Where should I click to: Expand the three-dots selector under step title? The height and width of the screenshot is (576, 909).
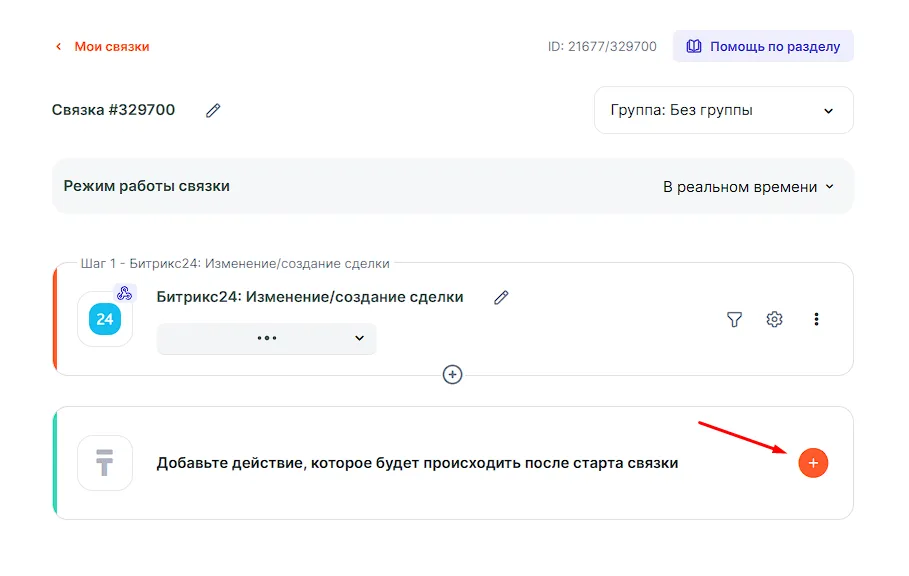click(x=266, y=338)
